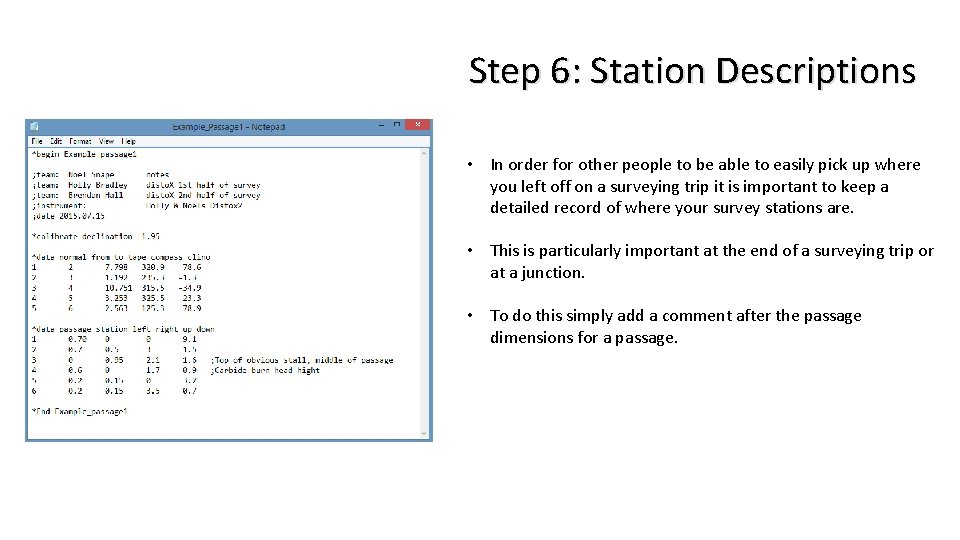Click the comment 'Top of obvious stall, middle of passage'
This screenshot has width=960, height=540.
click(302, 360)
